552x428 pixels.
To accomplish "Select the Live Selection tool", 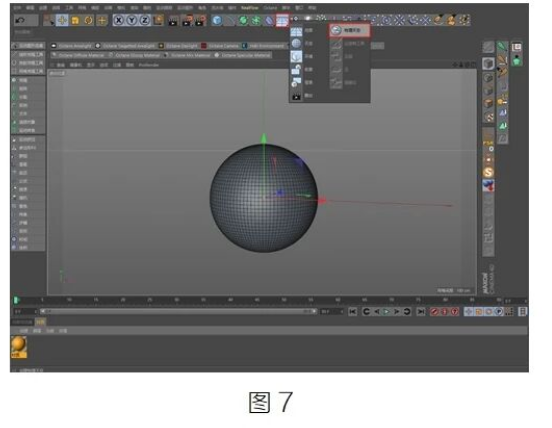I will 49,20.
